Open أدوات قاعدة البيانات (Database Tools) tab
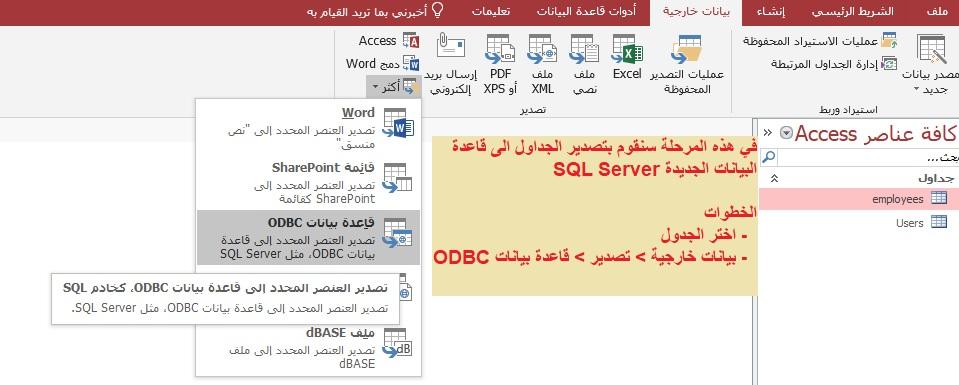 tap(586, 12)
